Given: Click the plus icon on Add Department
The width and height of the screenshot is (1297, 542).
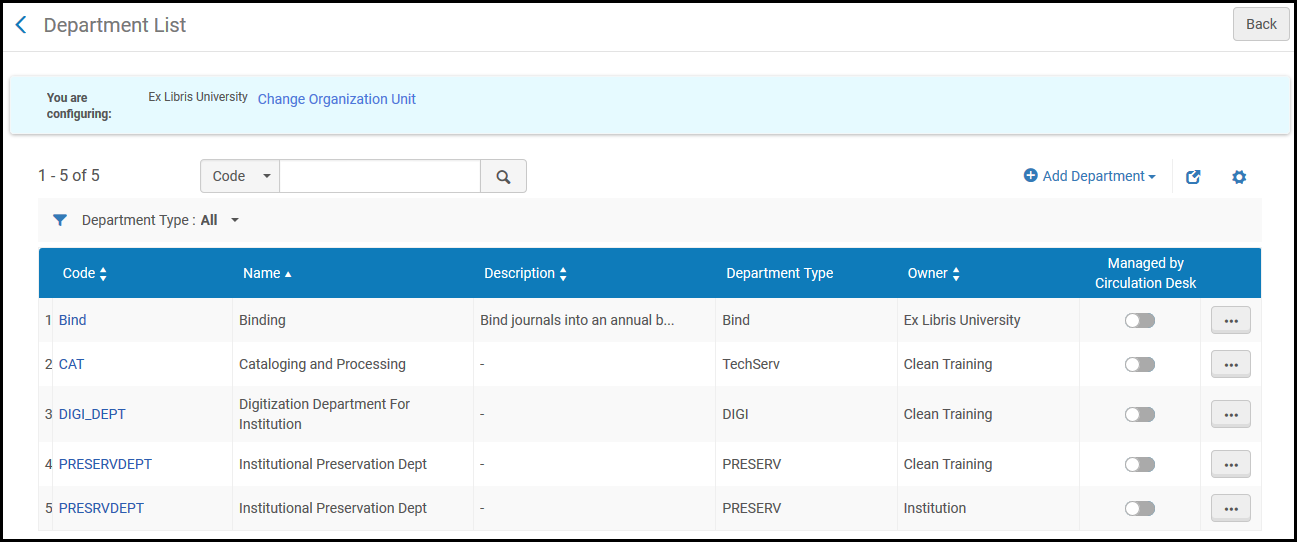Looking at the screenshot, I should (1031, 176).
